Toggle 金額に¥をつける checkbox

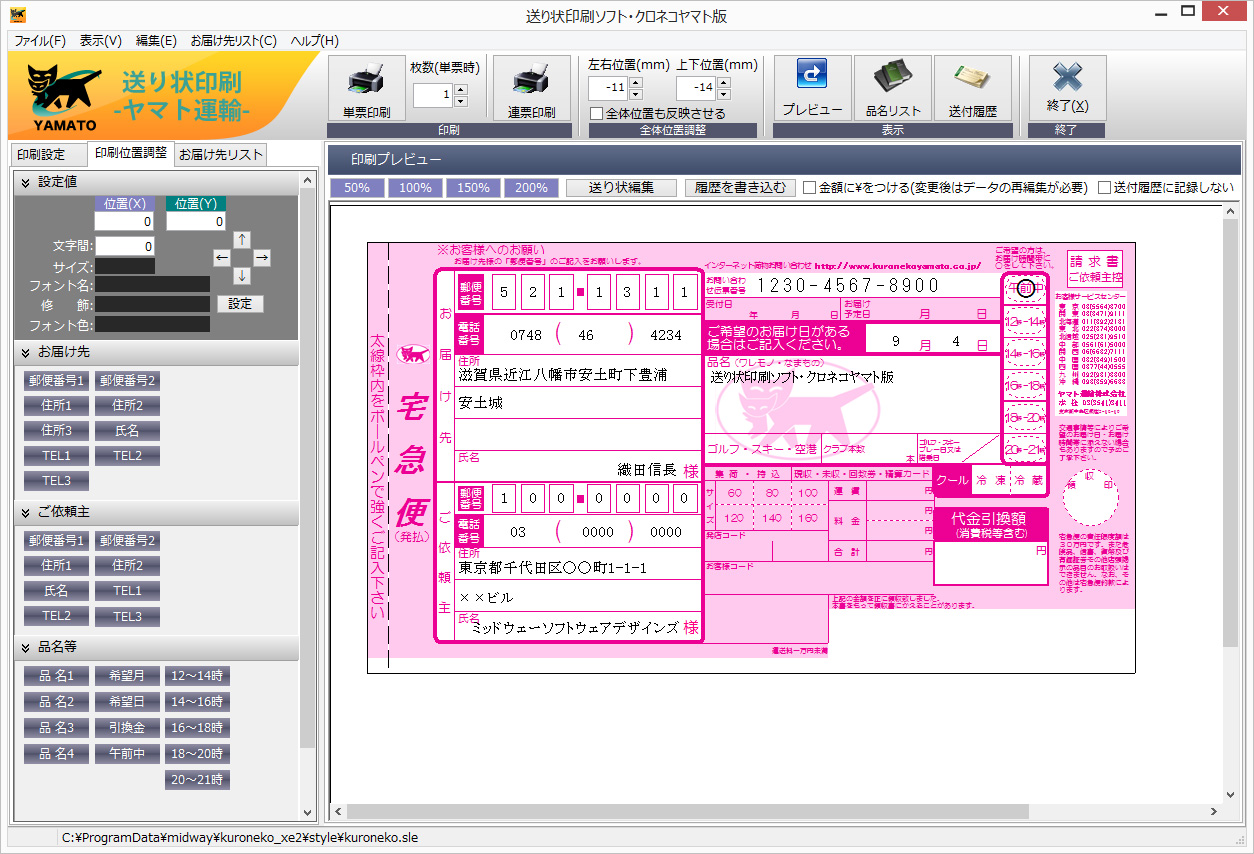810,187
